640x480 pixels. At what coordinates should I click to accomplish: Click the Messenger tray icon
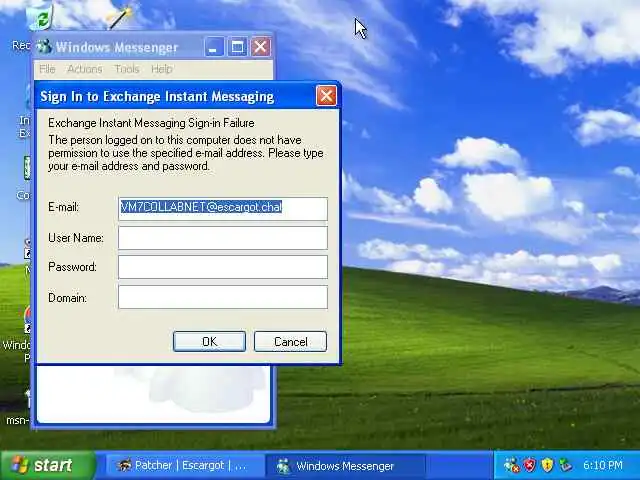(511, 465)
